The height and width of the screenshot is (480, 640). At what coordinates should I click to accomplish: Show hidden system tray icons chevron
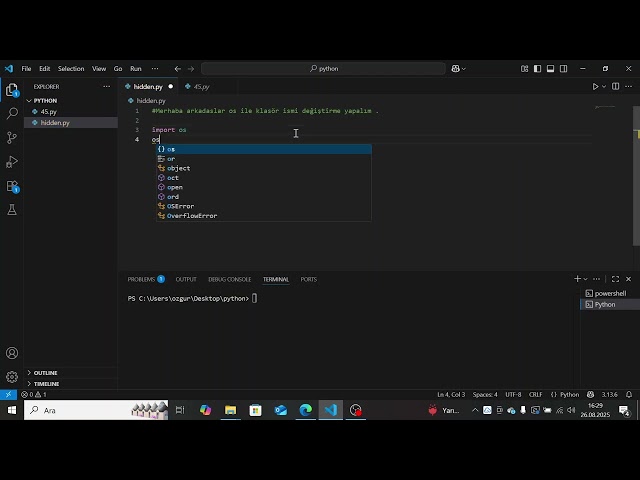[475, 410]
